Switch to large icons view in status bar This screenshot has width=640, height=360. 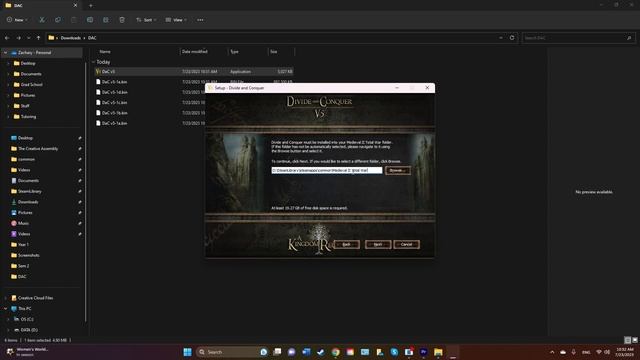[x=635, y=340]
